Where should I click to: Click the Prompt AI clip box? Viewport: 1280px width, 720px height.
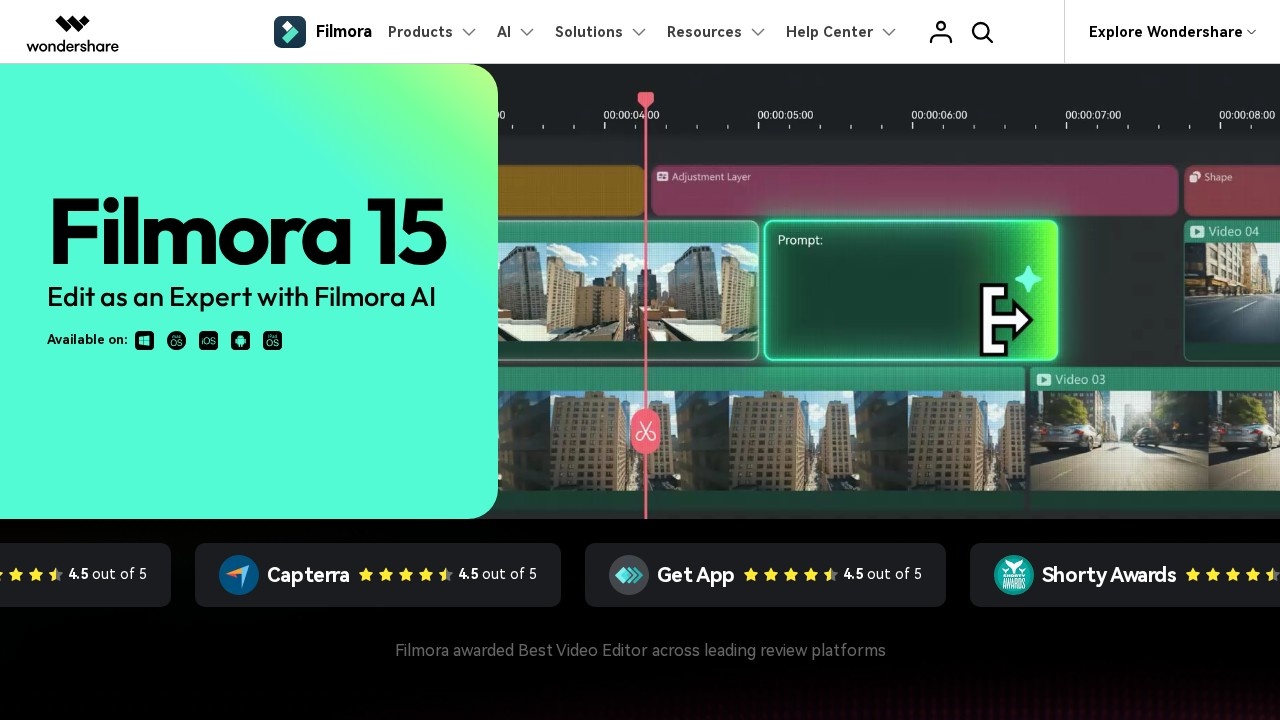pyautogui.click(x=911, y=290)
